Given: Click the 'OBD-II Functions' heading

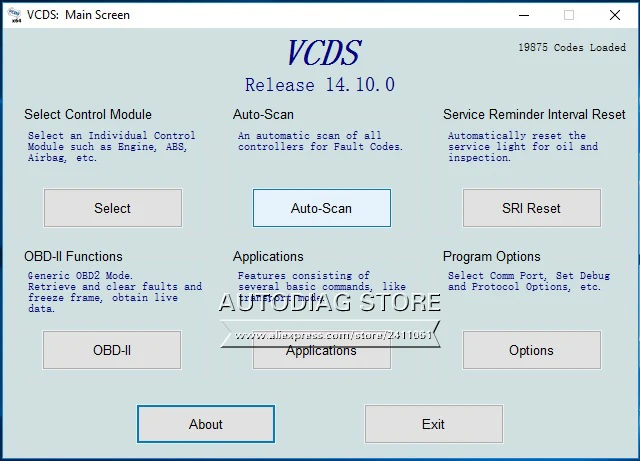Looking at the screenshot, I should pyautogui.click(x=73, y=256).
